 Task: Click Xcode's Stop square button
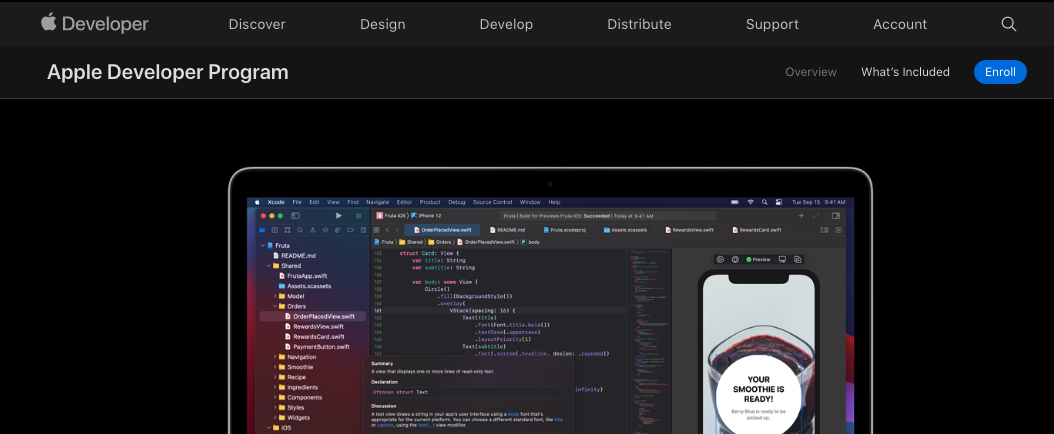(x=358, y=216)
